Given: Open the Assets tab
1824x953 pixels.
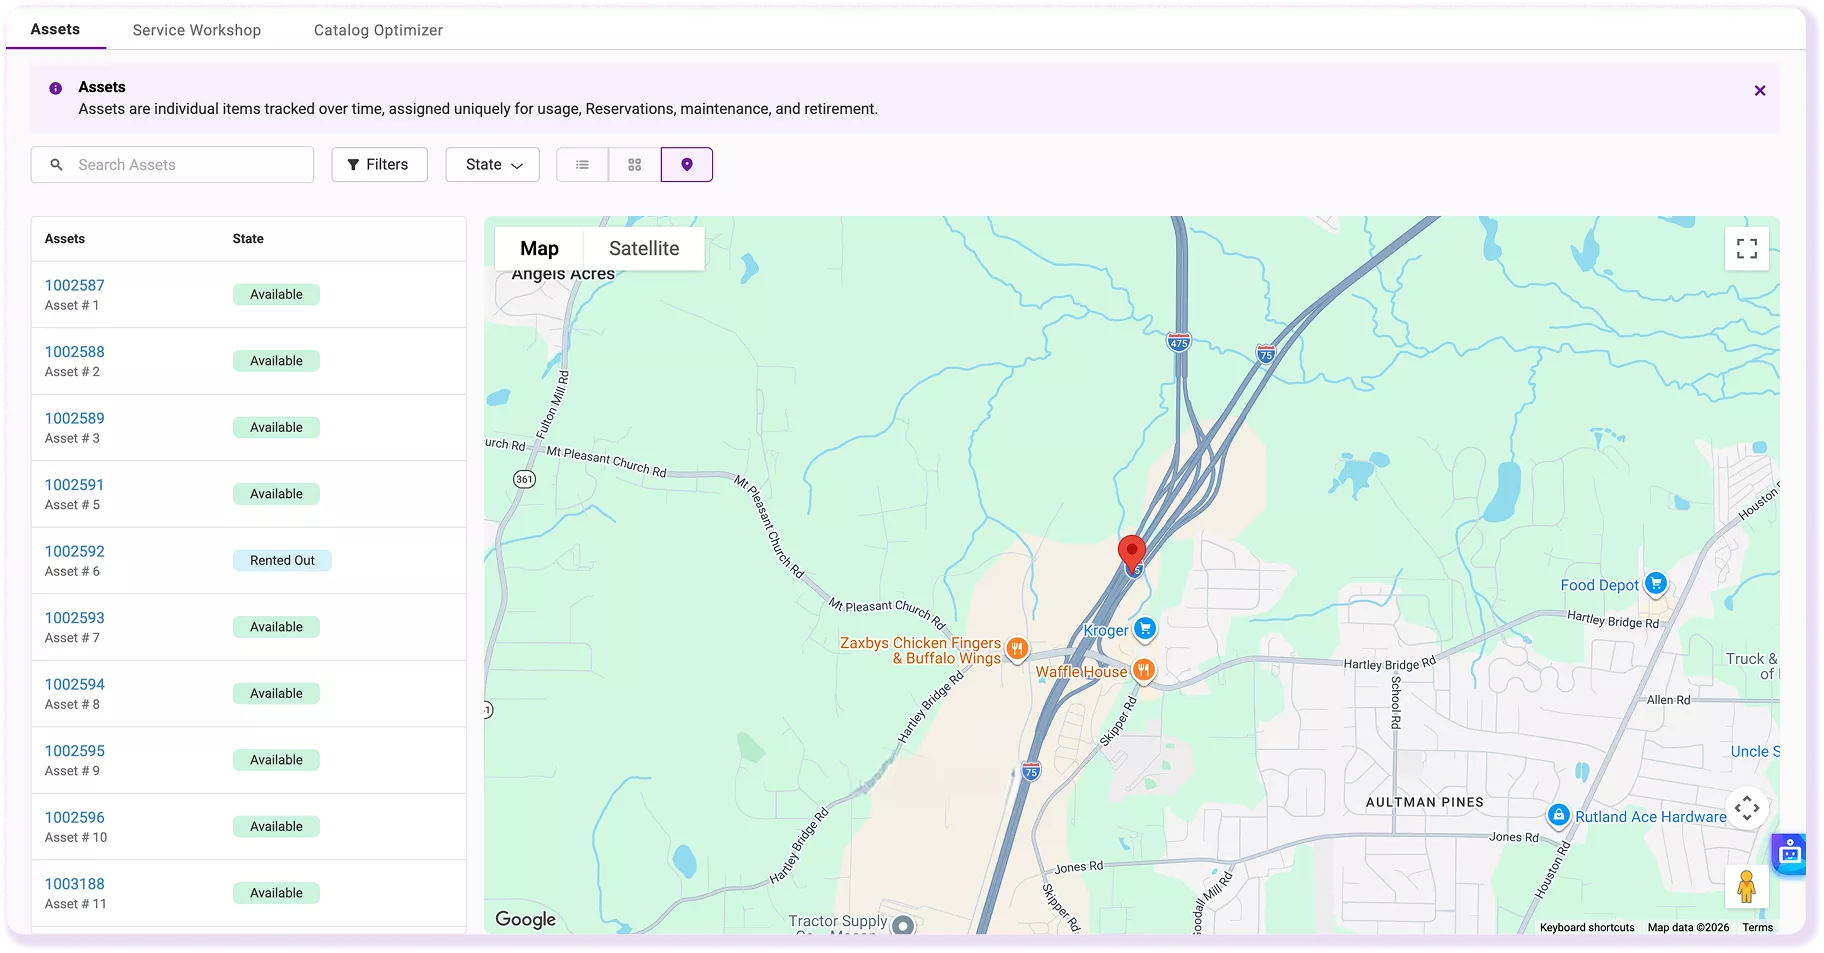Looking at the screenshot, I should [x=55, y=29].
